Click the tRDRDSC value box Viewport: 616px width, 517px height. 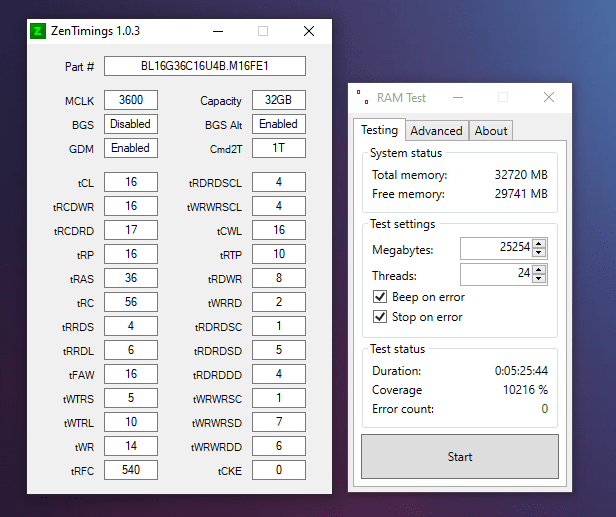[279, 326]
